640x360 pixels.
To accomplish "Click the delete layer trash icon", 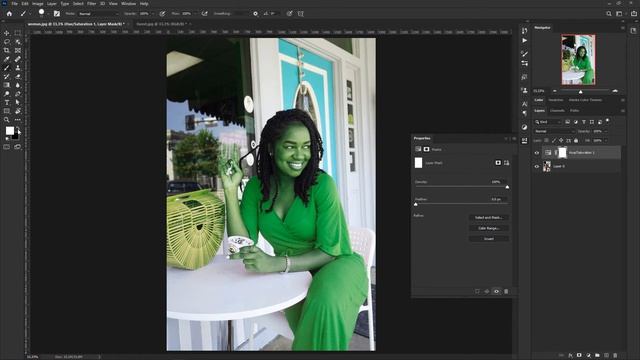I will point(615,356).
